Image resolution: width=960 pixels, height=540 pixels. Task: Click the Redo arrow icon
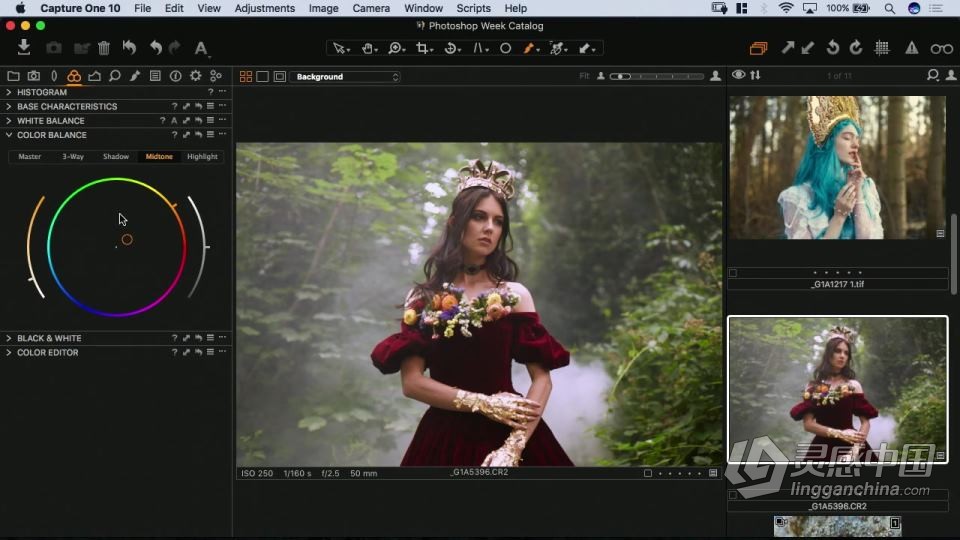click(x=175, y=47)
